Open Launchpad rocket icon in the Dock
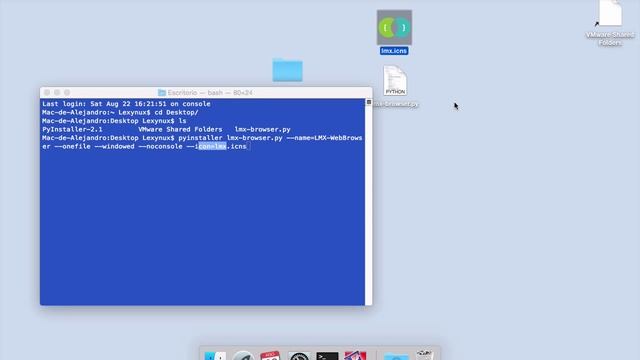The height and width of the screenshot is (360, 640). 243,356
